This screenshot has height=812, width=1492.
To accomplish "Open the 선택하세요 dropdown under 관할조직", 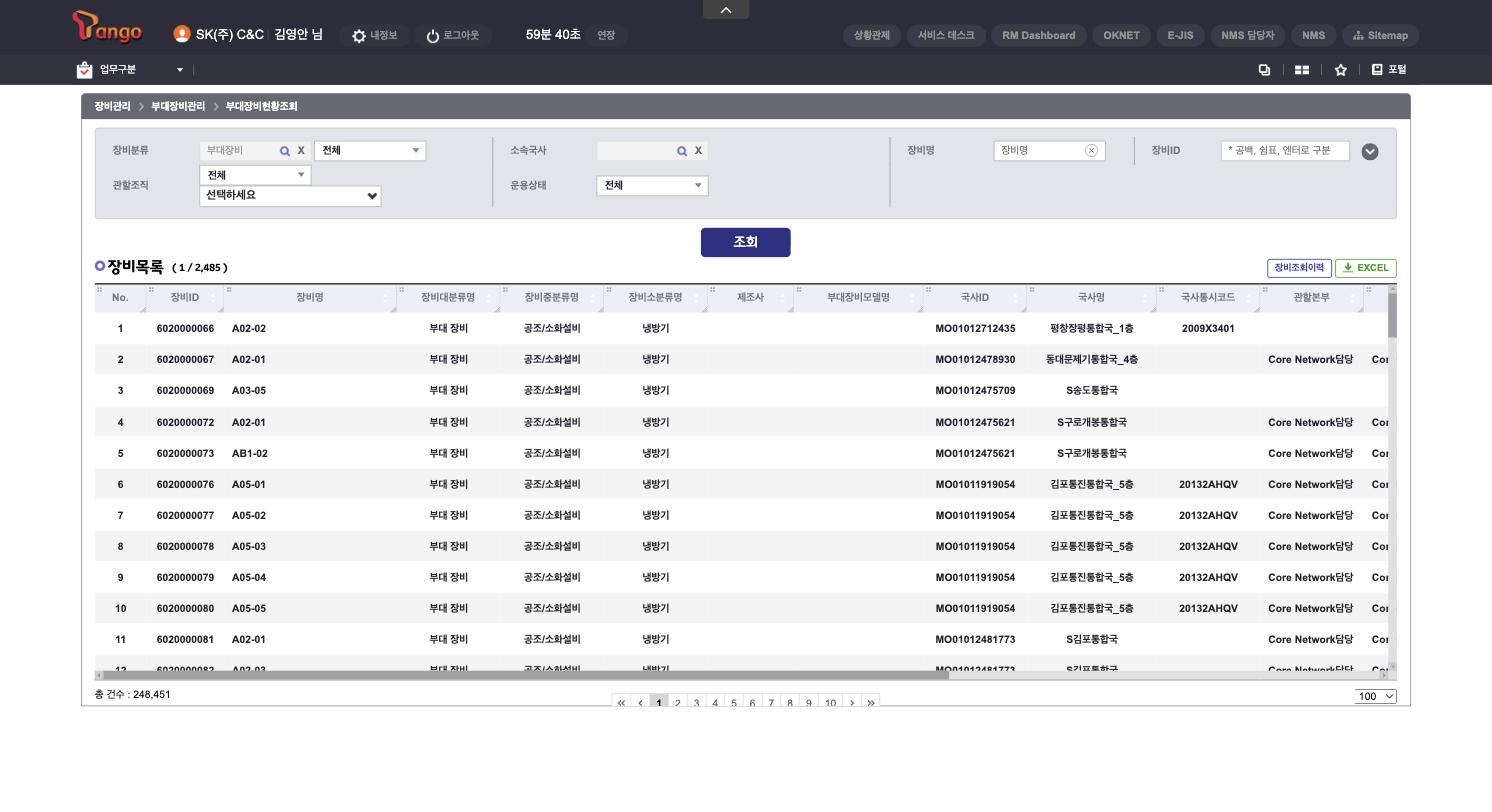I will [290, 196].
